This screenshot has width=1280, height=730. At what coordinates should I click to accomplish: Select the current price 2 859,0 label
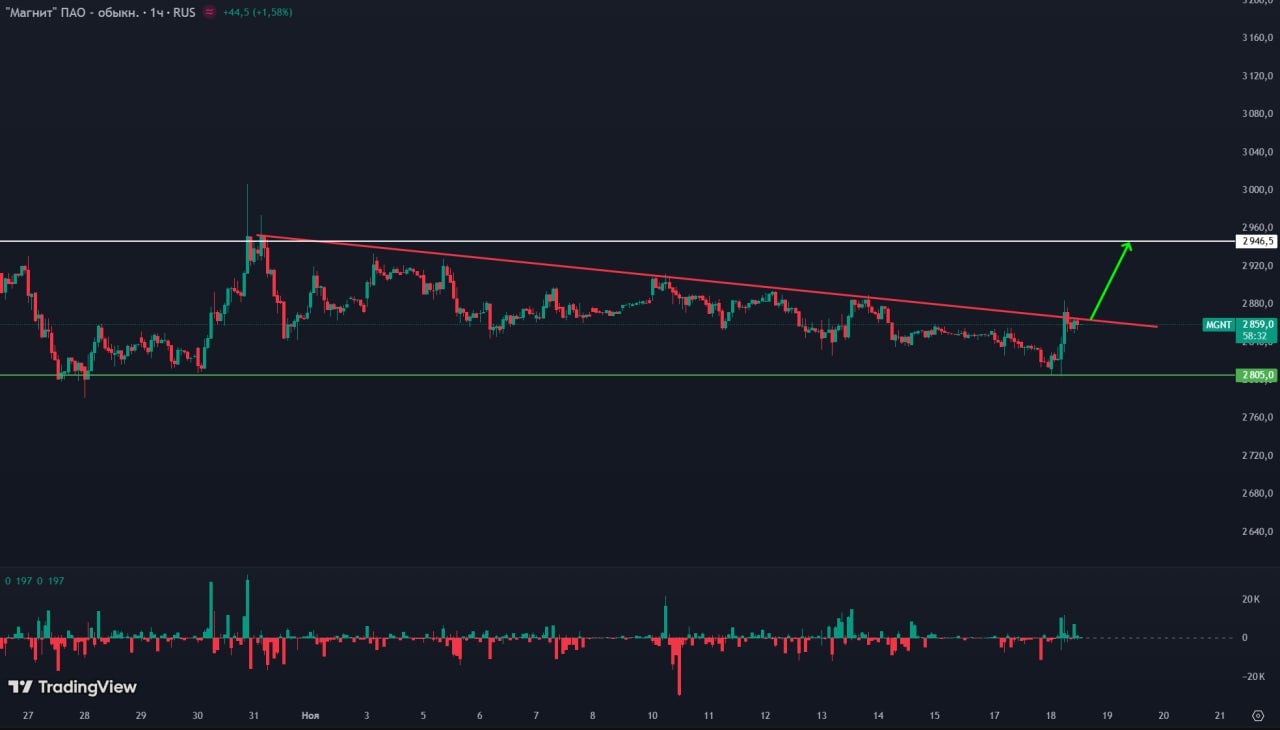1257,324
